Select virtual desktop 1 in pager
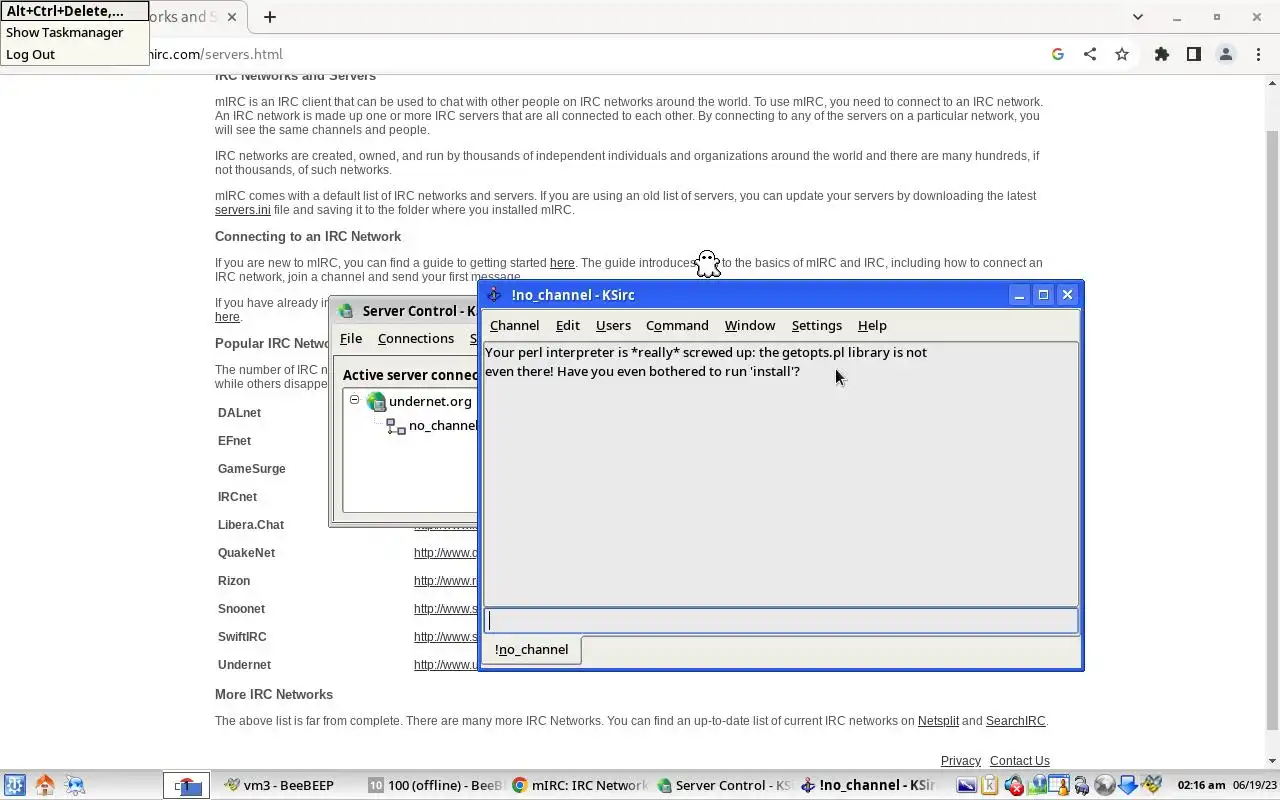Image resolution: width=1280 pixels, height=800 pixels. (x=186, y=786)
